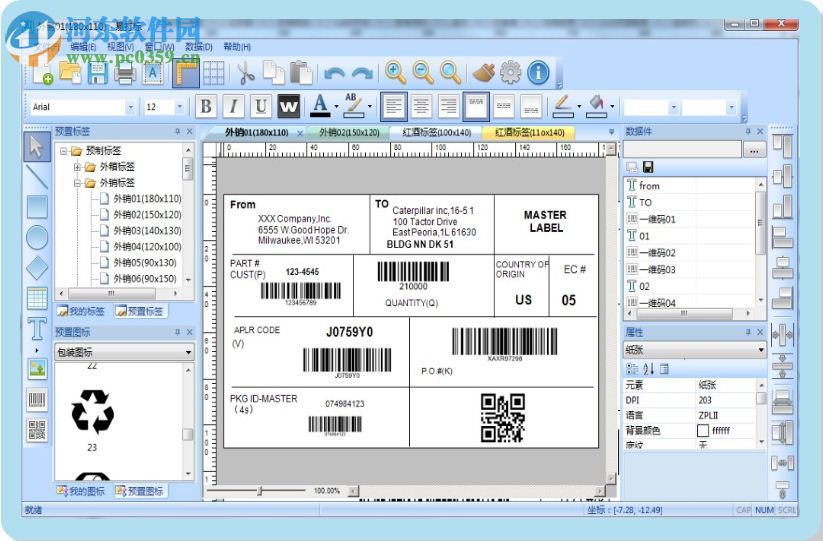
Task: Click the white background color swatch
Action: tap(702, 430)
